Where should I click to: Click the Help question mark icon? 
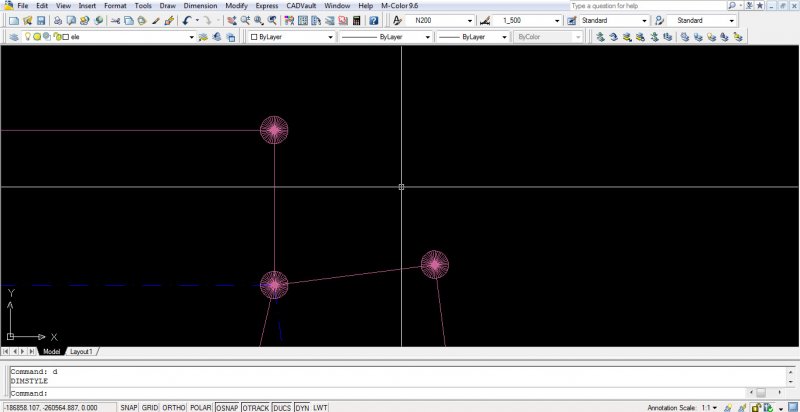click(x=373, y=20)
